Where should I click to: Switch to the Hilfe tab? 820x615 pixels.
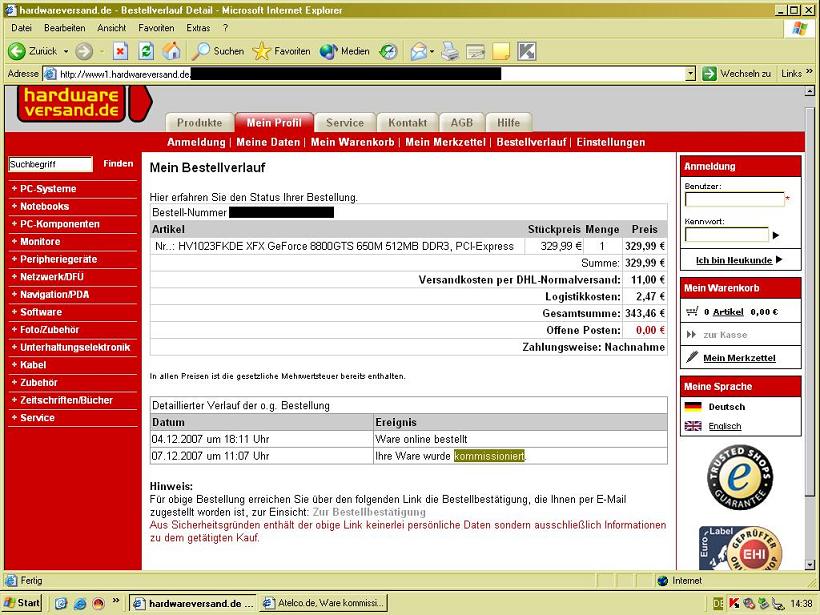(x=508, y=122)
